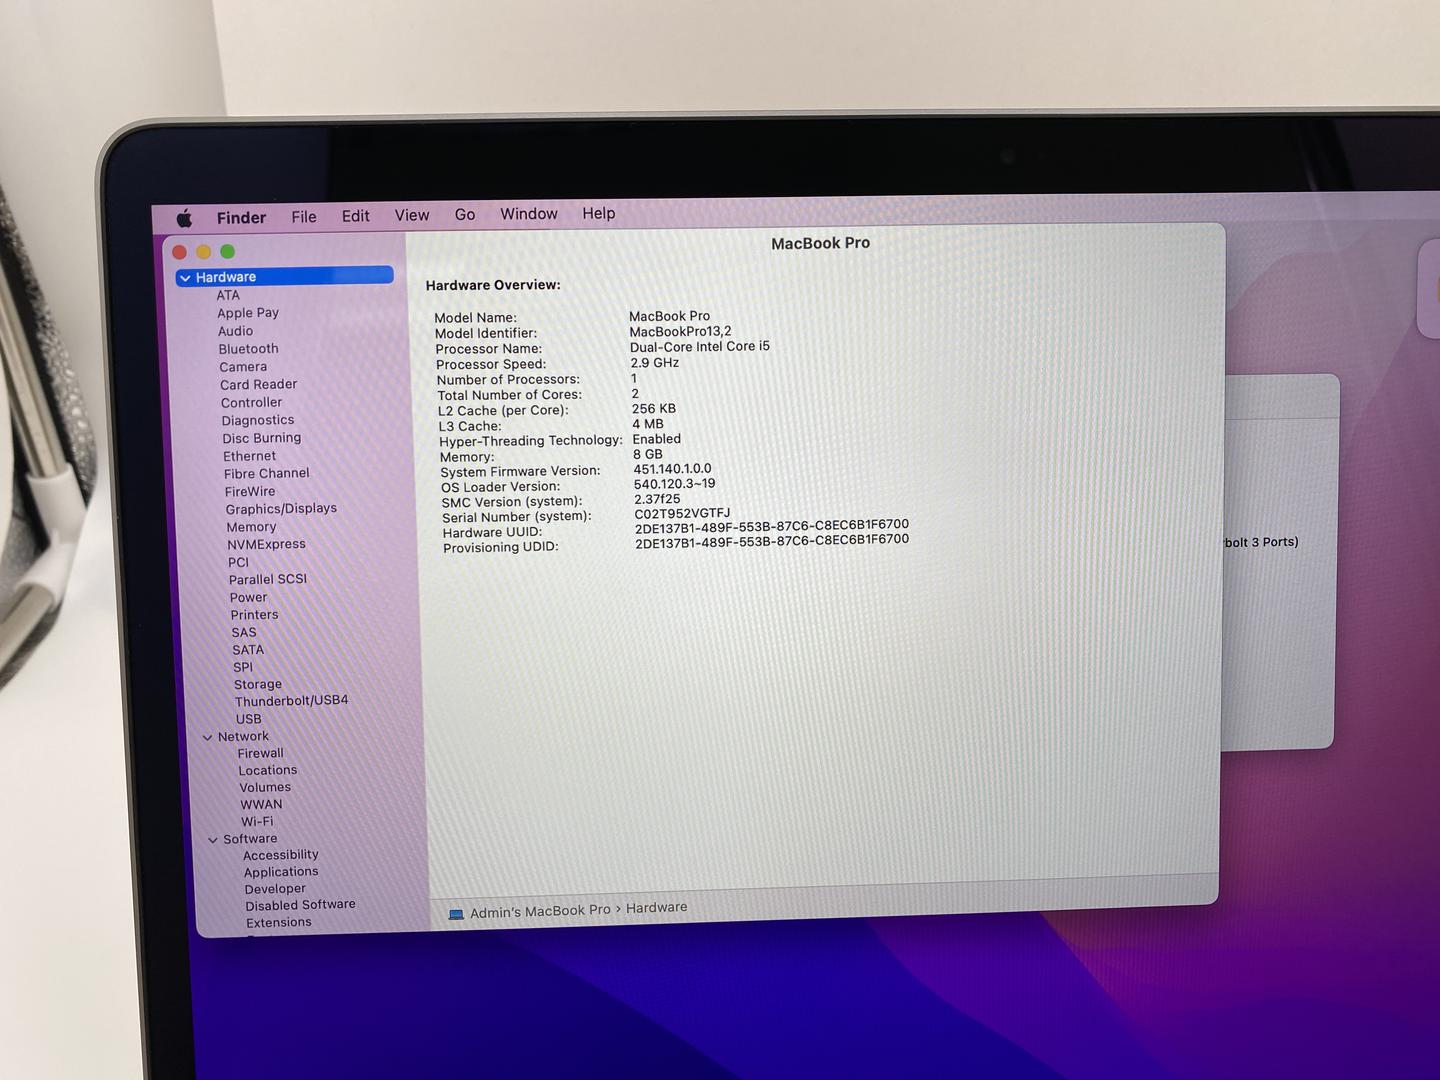Screen dimensions: 1440x1080
Task: Select Wi-Fi under Network
Action: pos(257,822)
